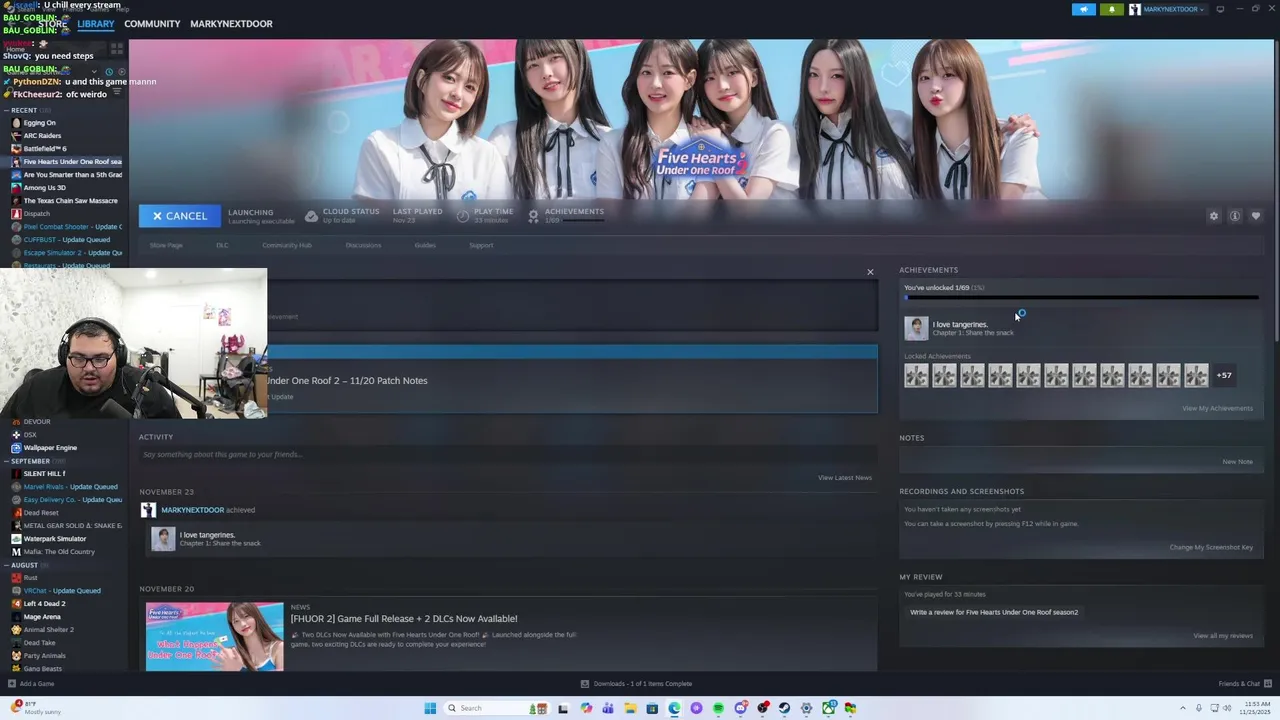This screenshot has width=1280, height=720.
Task: Open MARKYNEXTDOOR profile in the activity feed
Action: (x=192, y=510)
